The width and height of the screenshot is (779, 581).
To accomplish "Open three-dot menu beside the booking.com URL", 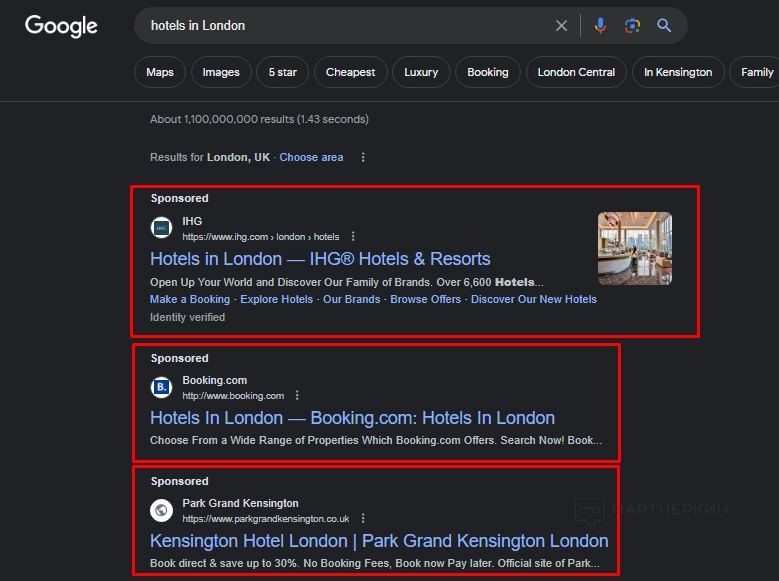I will tap(297, 396).
